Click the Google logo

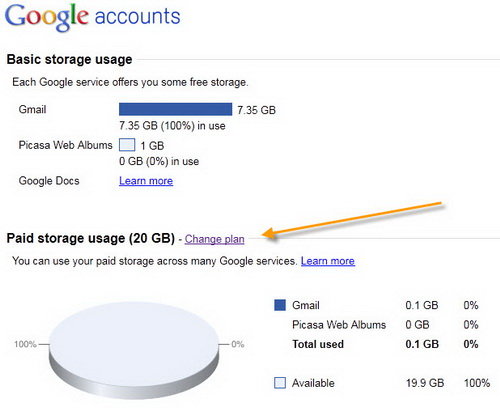47,17
